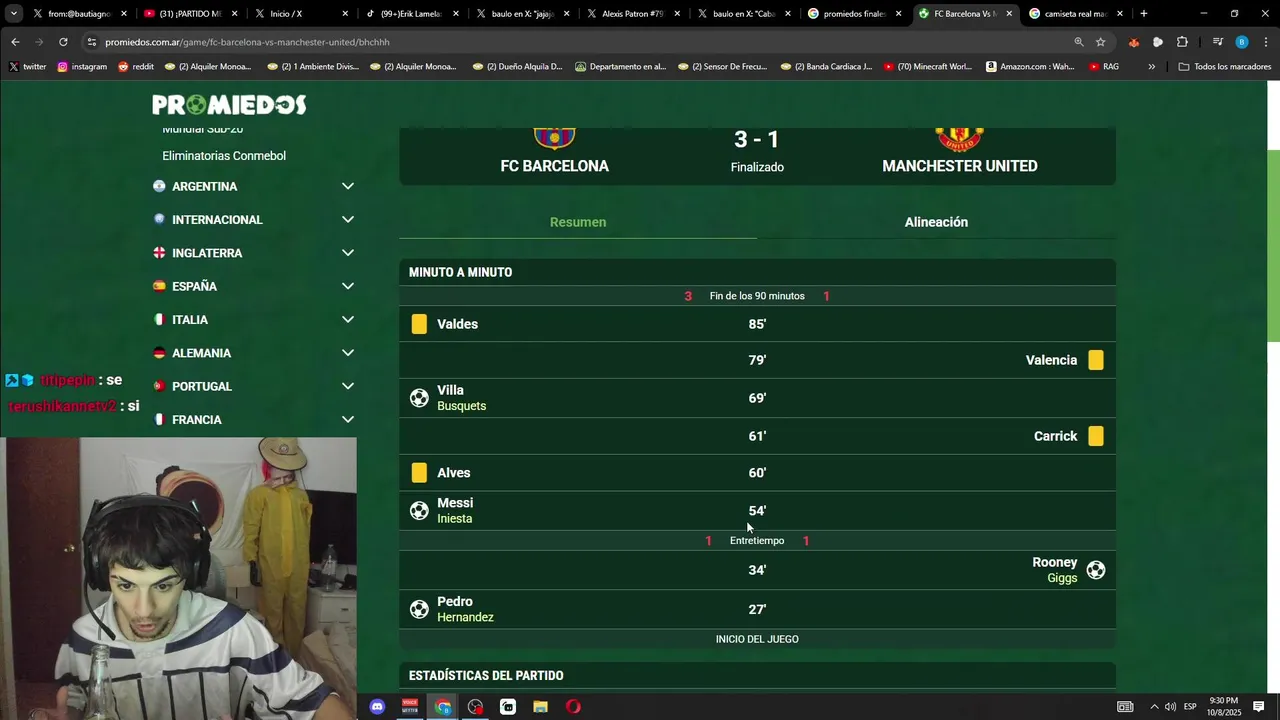This screenshot has height=720, width=1280.
Task: Click Rooney's goal ball icon
Action: click(1096, 570)
